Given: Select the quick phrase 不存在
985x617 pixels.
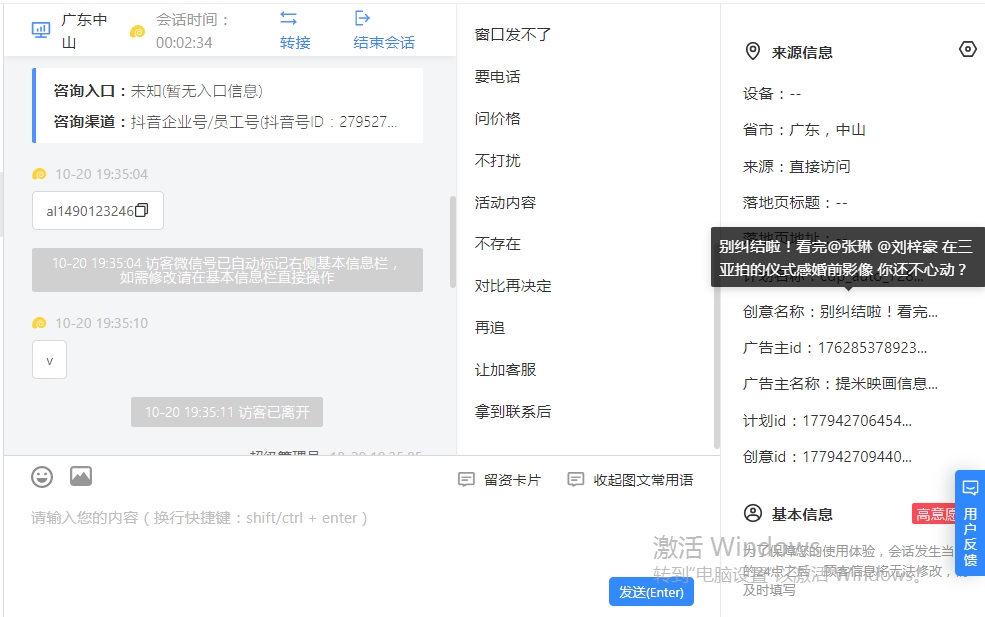Looking at the screenshot, I should click(498, 244).
